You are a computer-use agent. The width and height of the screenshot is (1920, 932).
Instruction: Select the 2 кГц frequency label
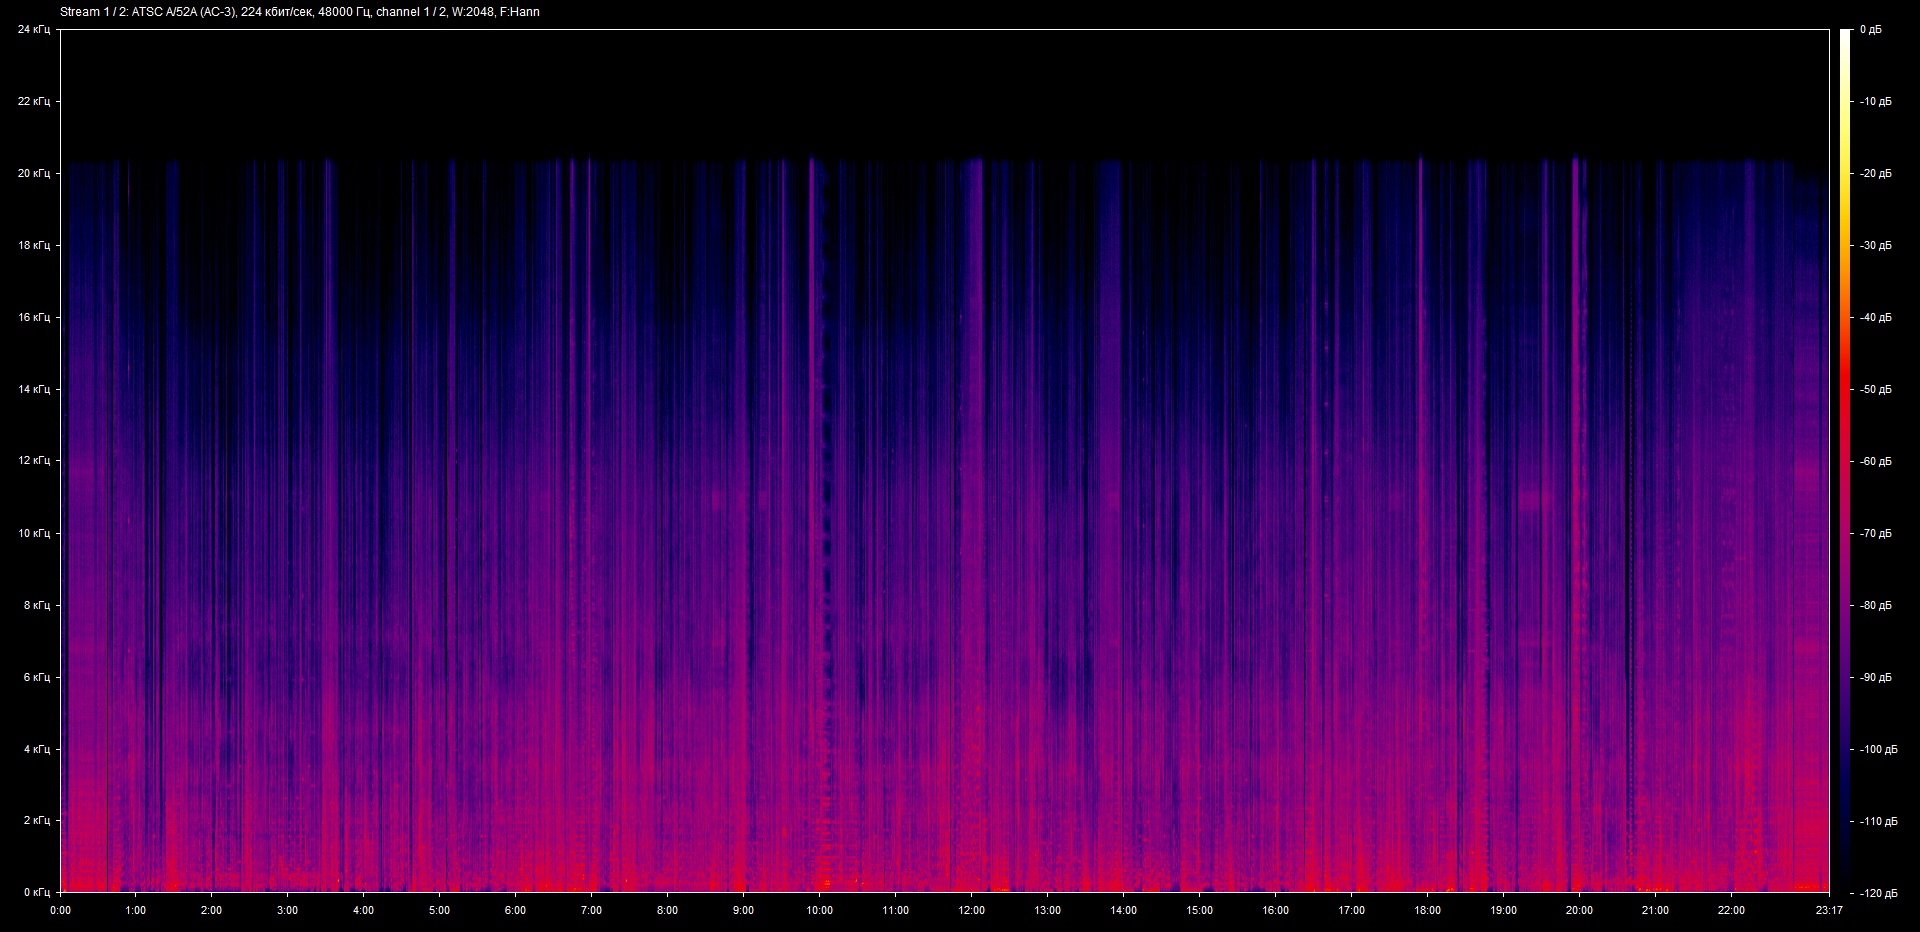[x=36, y=821]
